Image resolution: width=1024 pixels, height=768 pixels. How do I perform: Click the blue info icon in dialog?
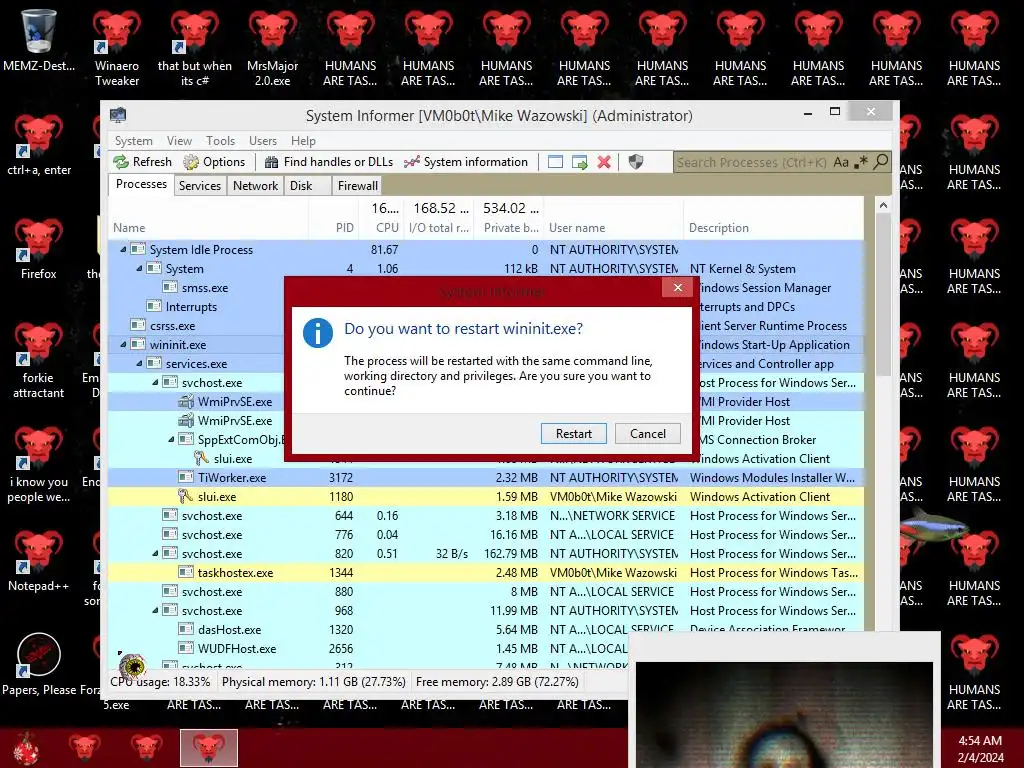pos(318,333)
